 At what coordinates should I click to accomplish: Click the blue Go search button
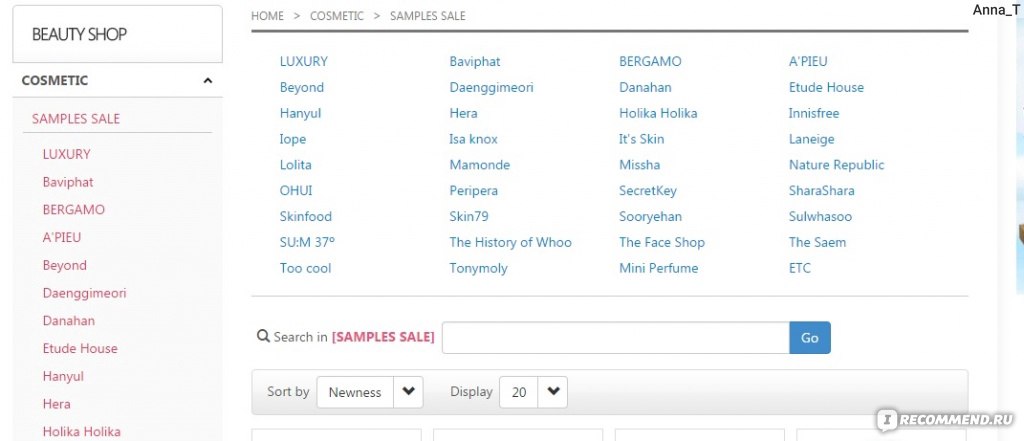810,338
